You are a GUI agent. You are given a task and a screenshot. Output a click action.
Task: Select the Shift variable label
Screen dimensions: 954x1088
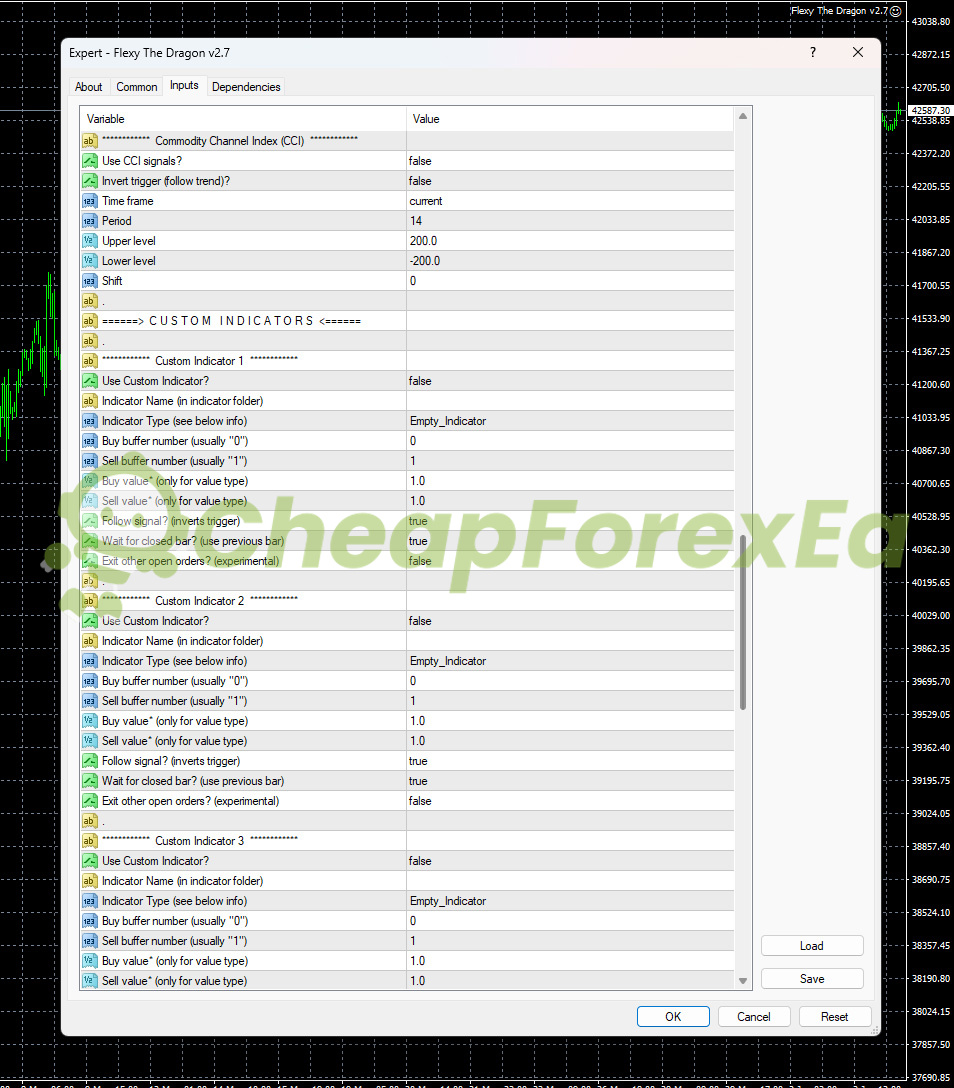(x=112, y=281)
